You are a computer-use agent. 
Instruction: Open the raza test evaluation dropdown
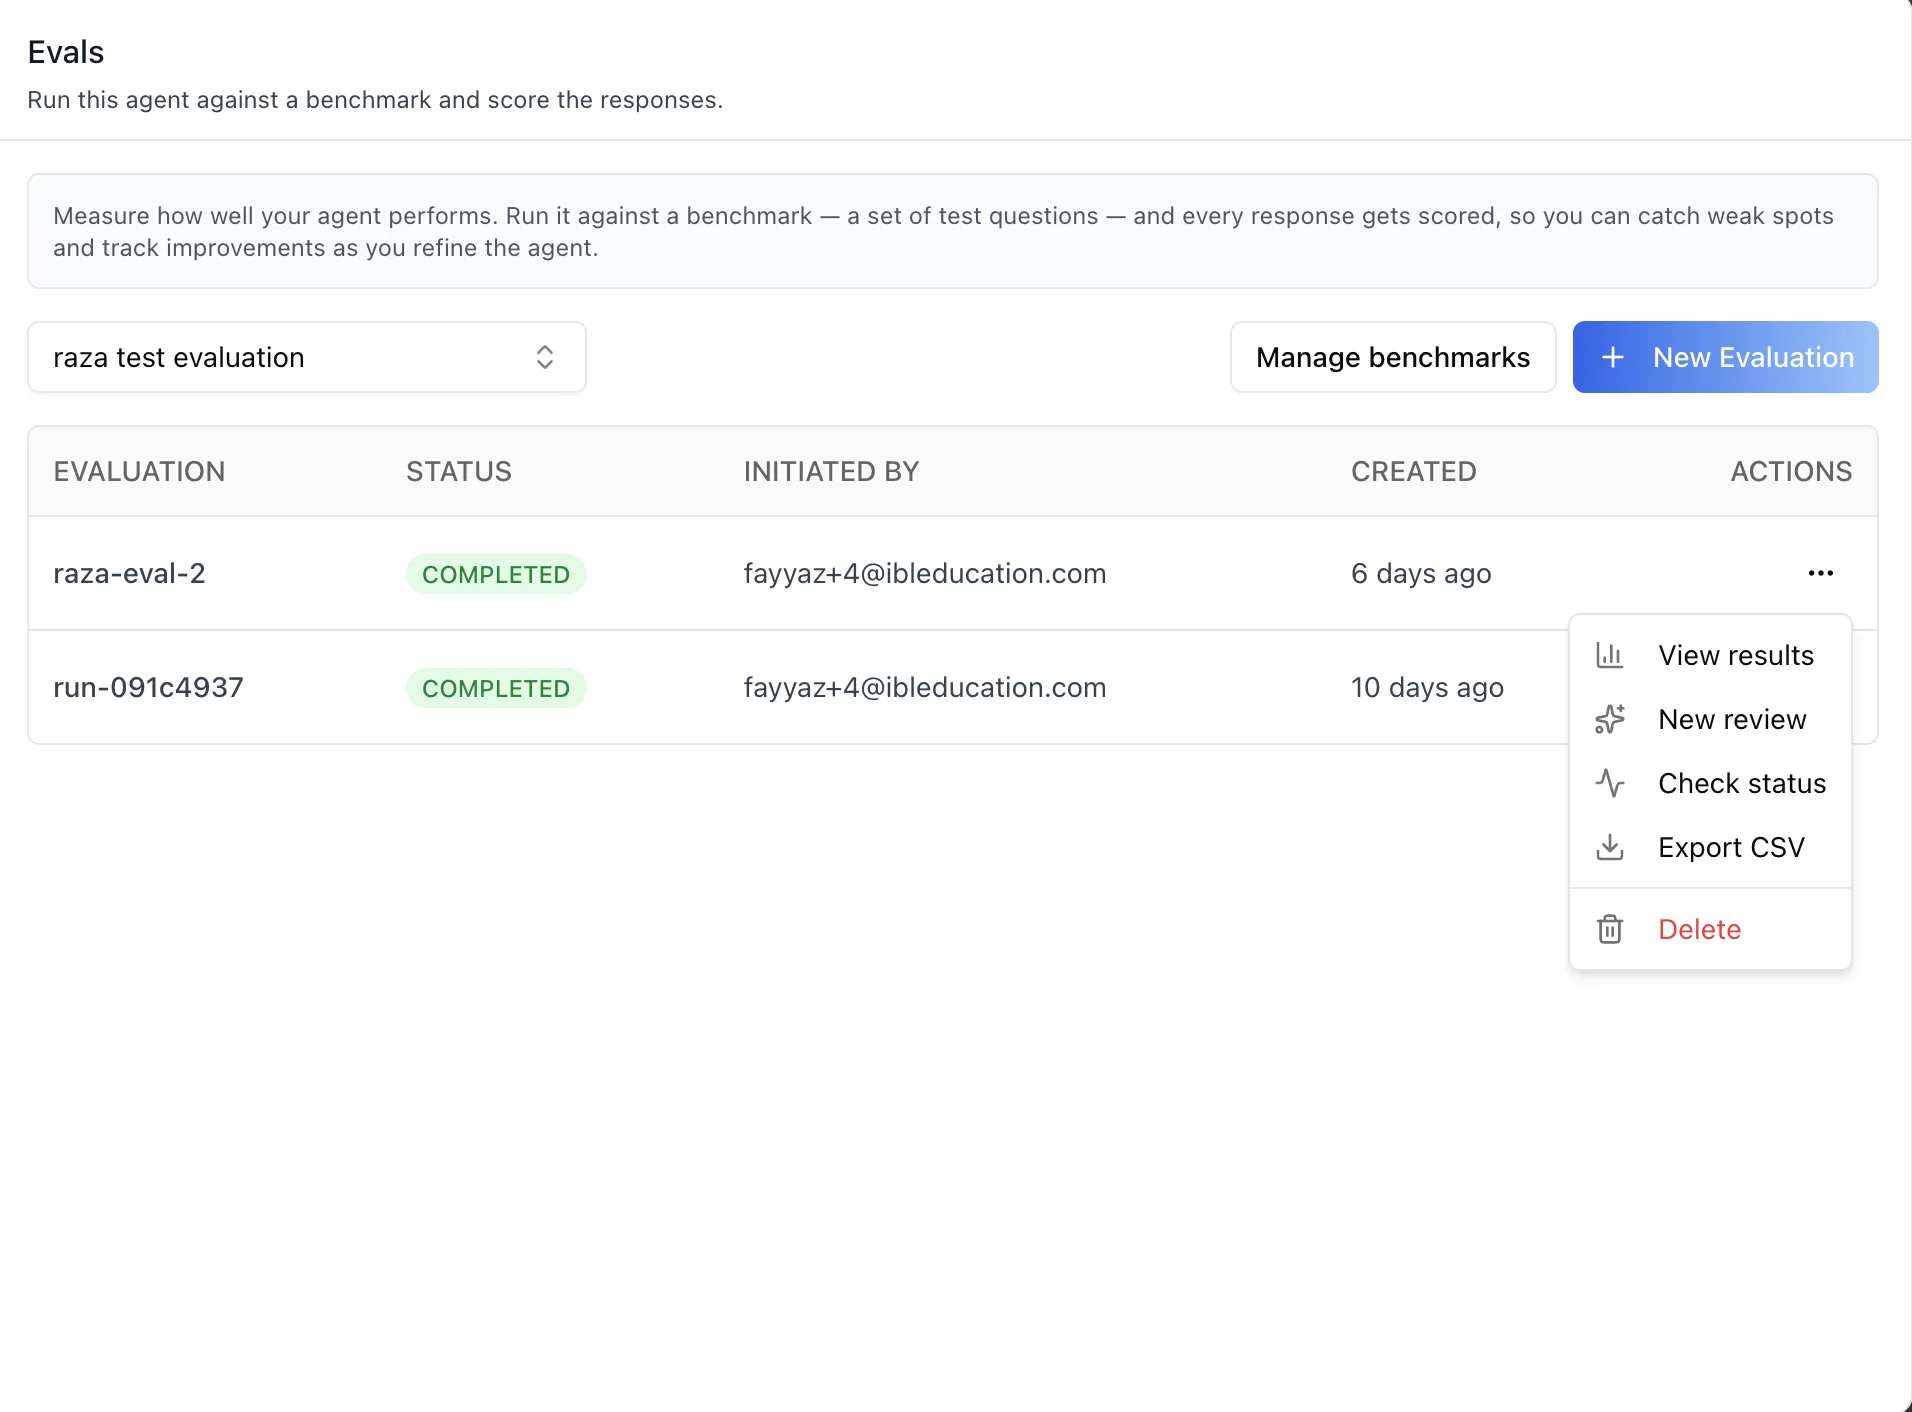pos(307,357)
